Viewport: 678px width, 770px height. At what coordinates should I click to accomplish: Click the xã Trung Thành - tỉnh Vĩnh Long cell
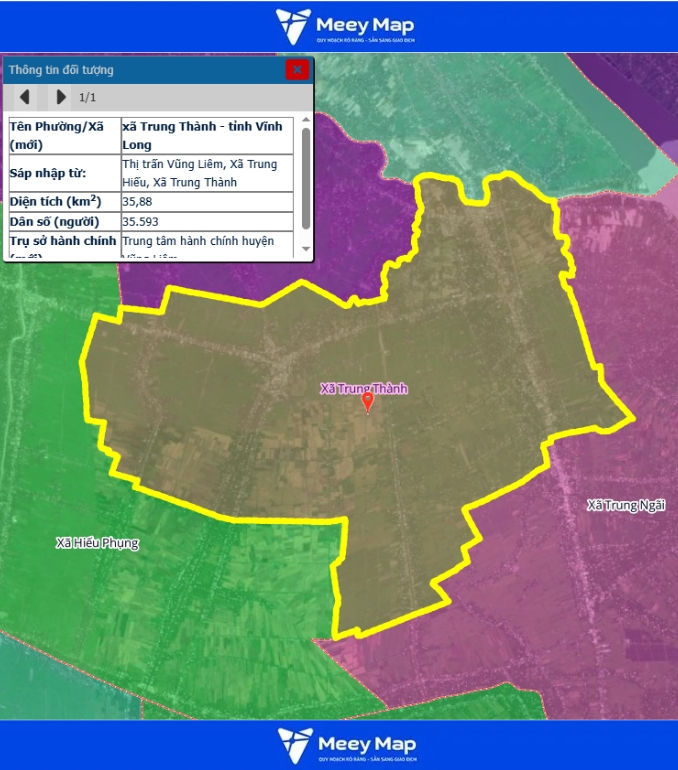[206, 136]
